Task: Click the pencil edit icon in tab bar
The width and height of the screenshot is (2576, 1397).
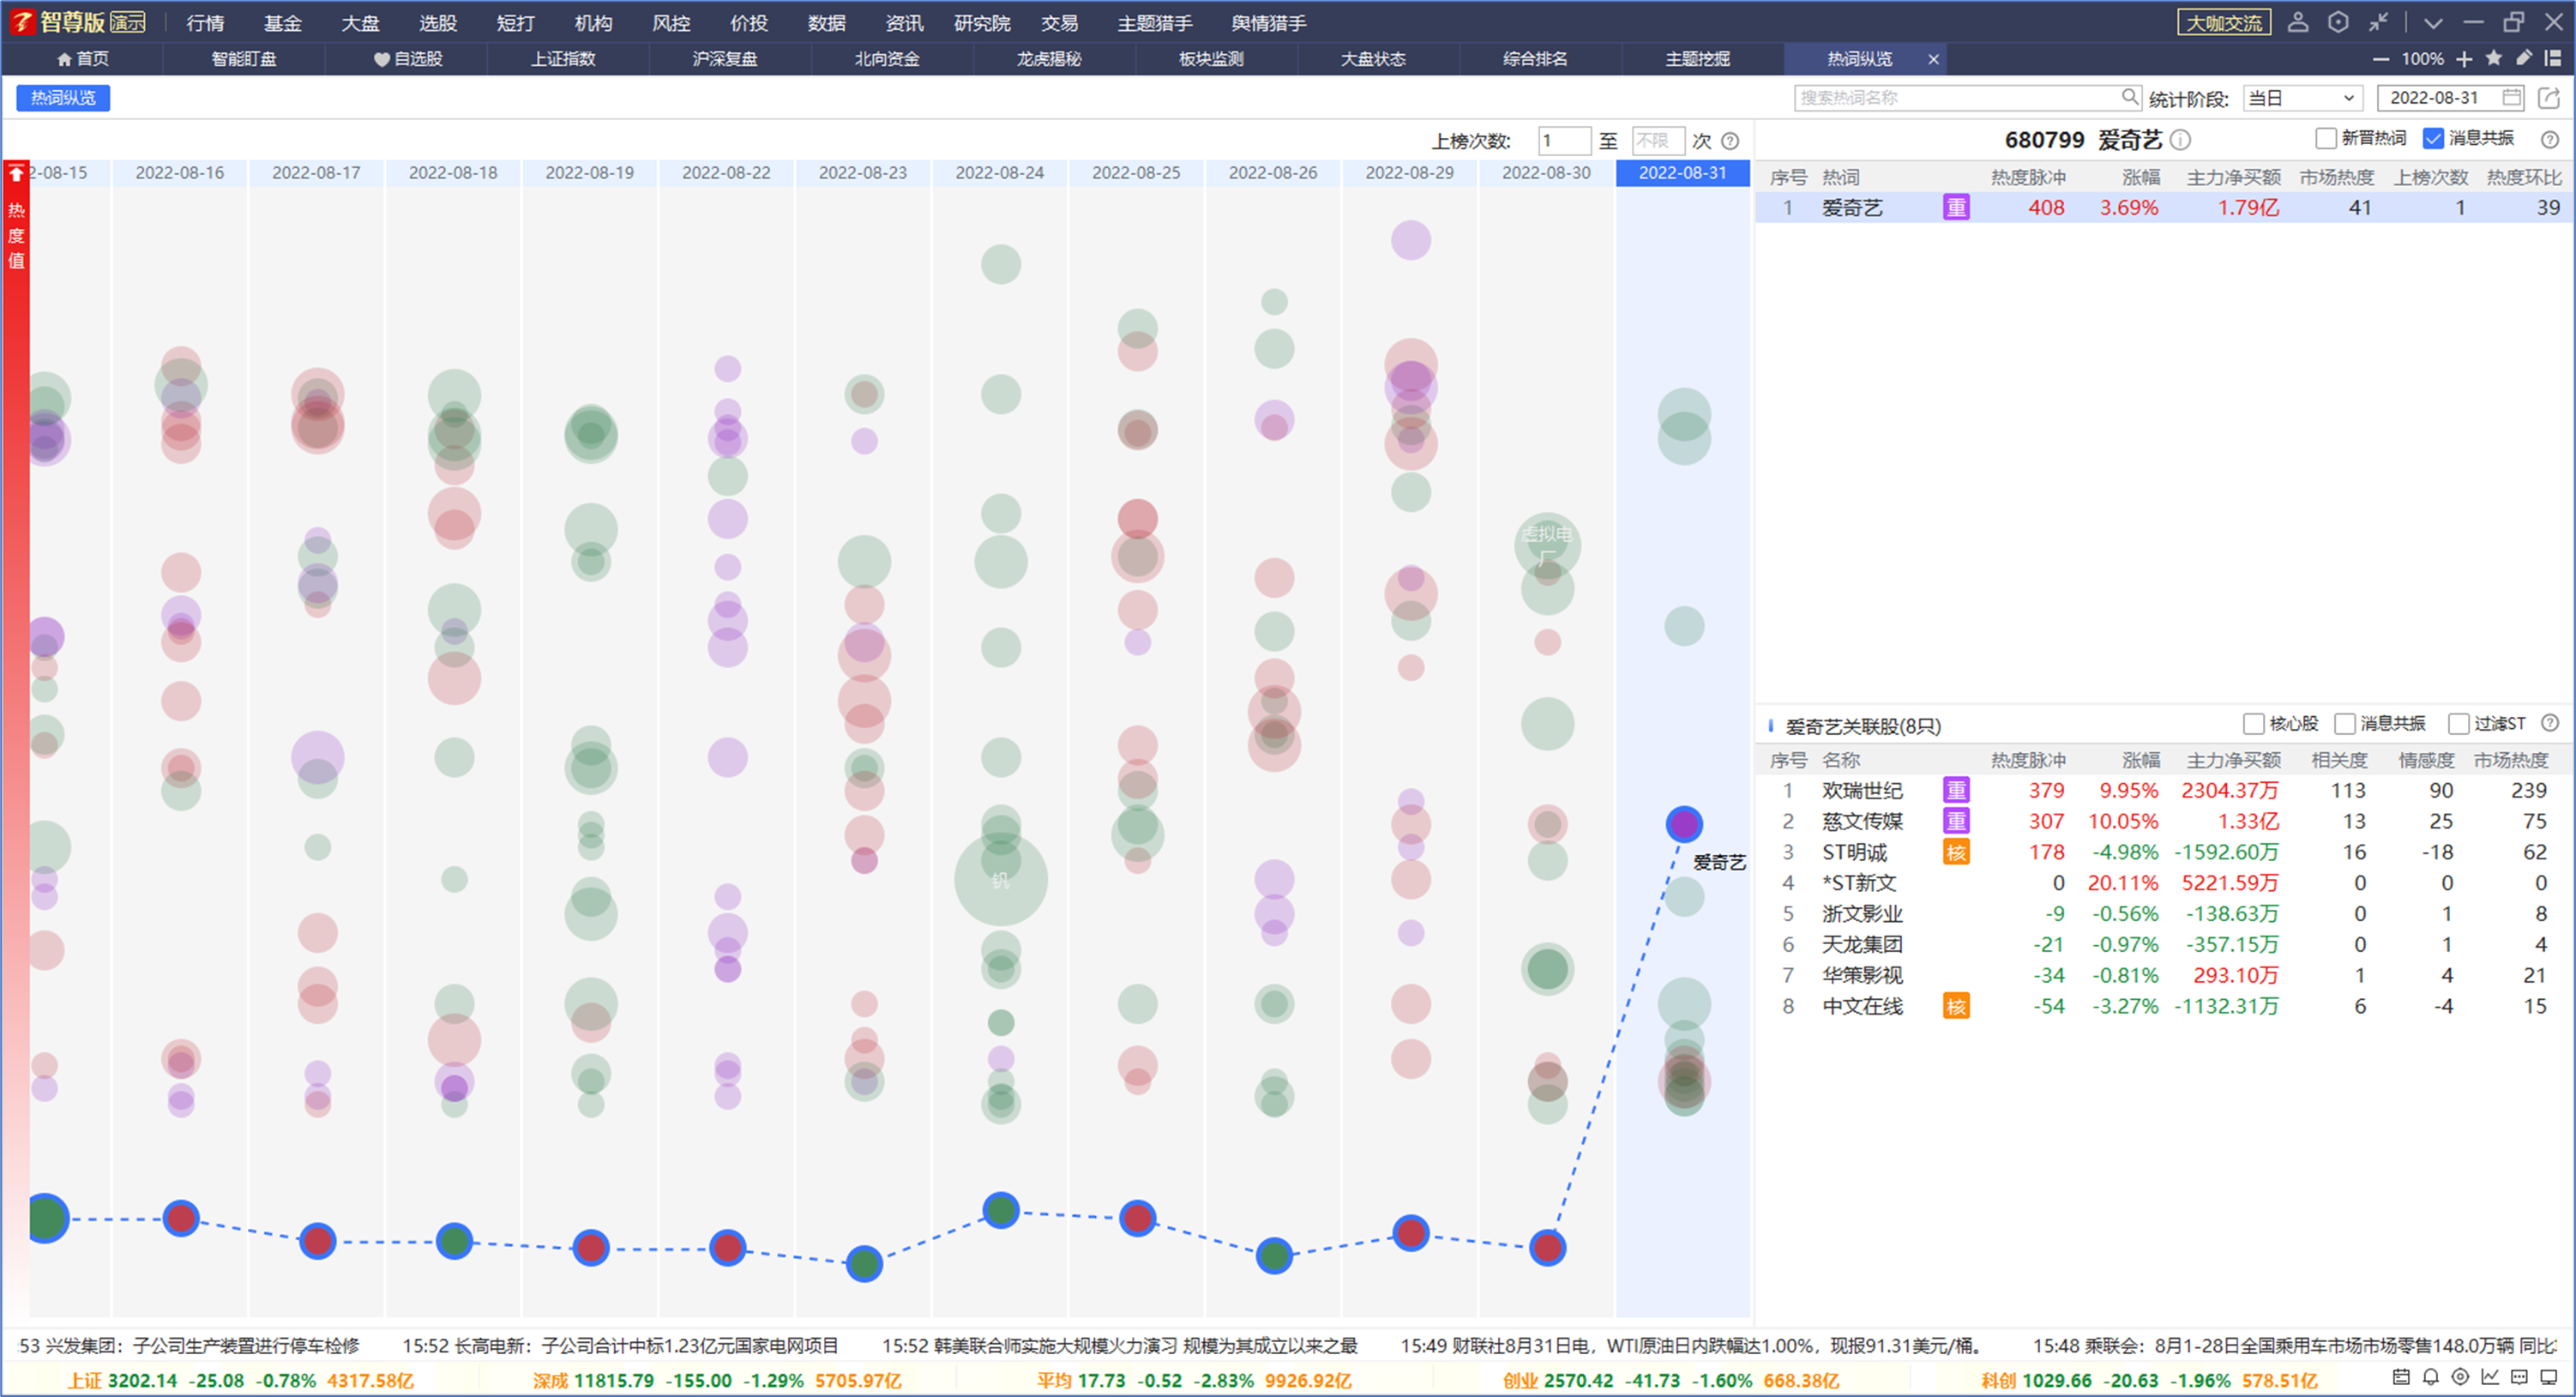Action: (x=2524, y=58)
